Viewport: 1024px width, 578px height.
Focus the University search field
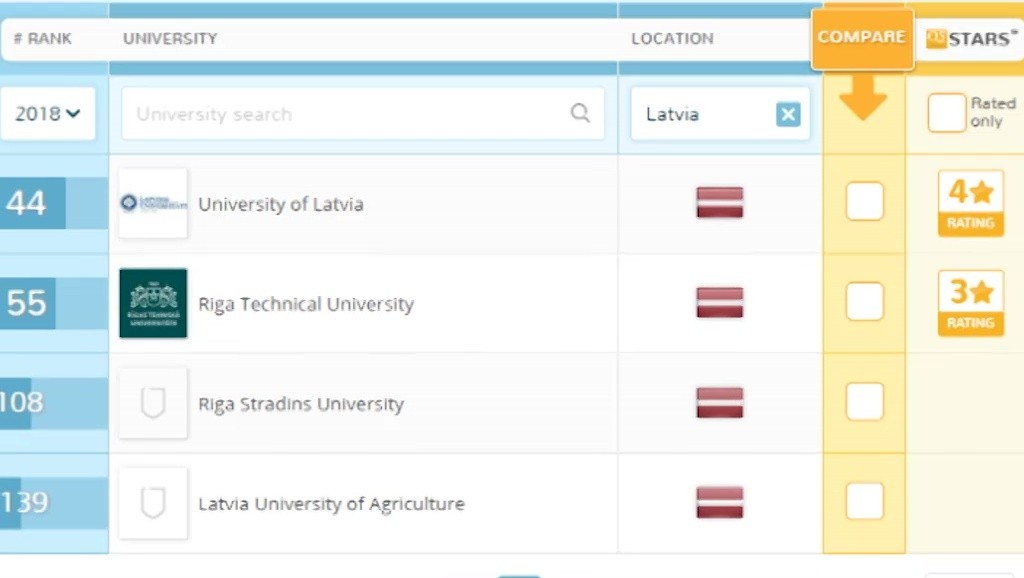pos(362,114)
